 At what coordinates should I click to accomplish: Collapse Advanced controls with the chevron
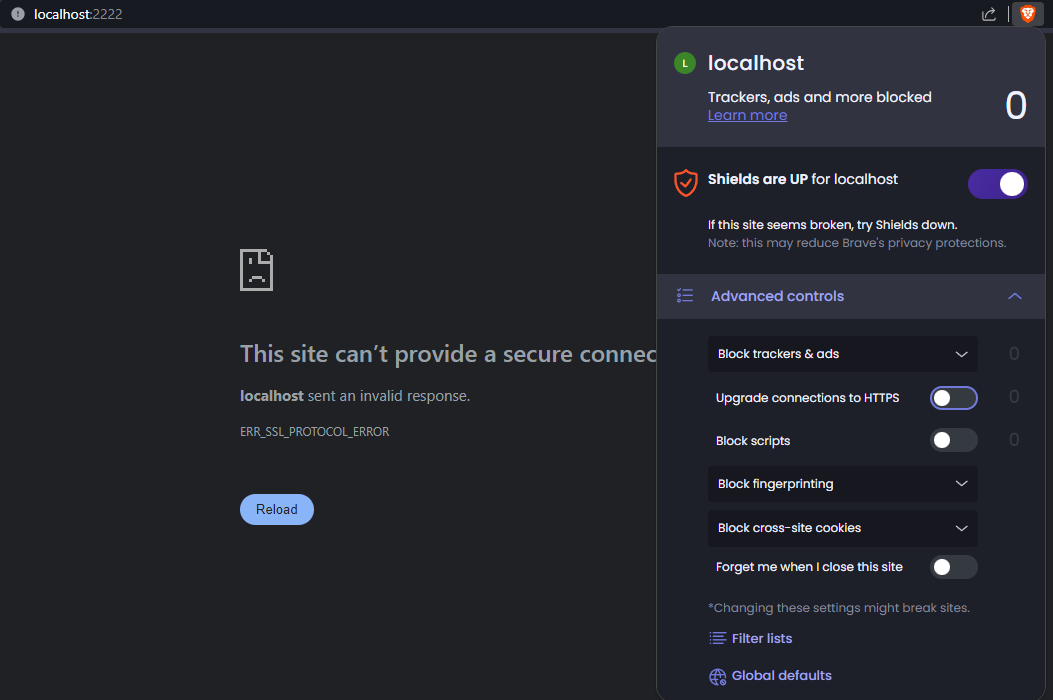pyautogui.click(x=1015, y=296)
